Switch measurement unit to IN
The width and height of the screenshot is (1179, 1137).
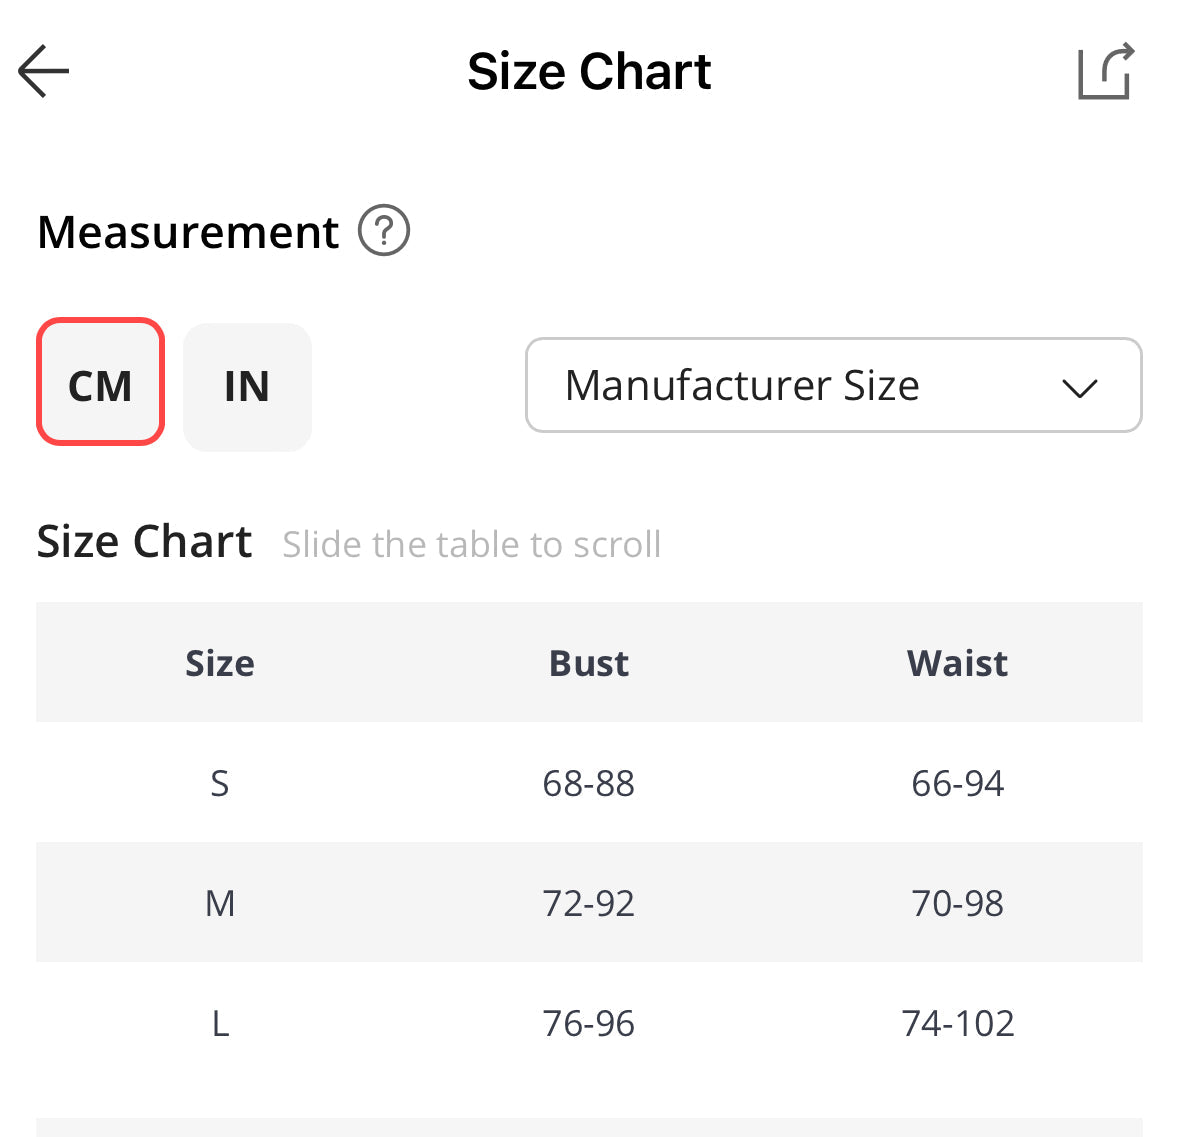(x=247, y=386)
